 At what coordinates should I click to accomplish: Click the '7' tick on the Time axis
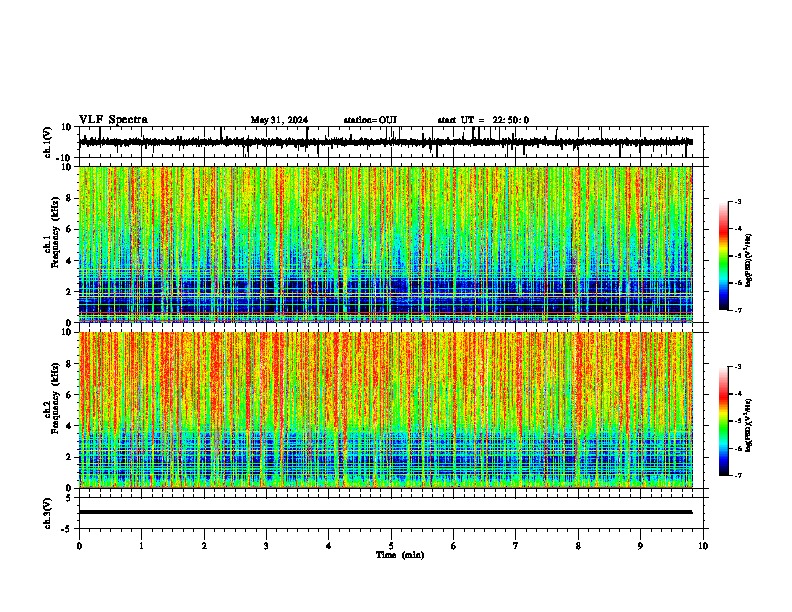[x=516, y=546]
